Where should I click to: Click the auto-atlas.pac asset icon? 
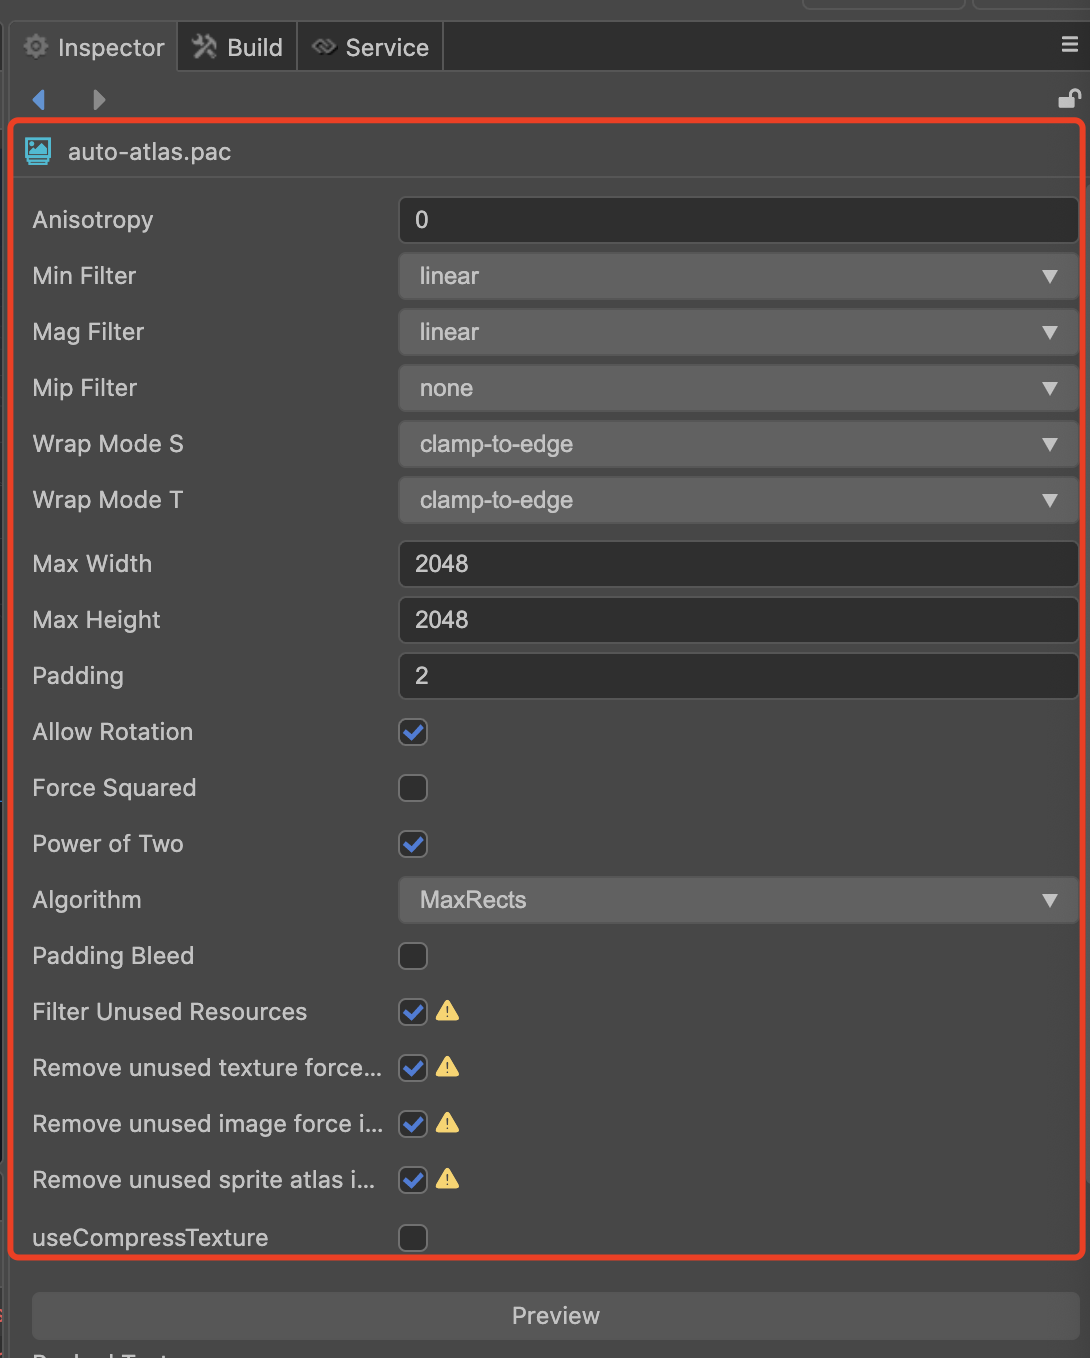pyautogui.click(x=38, y=151)
